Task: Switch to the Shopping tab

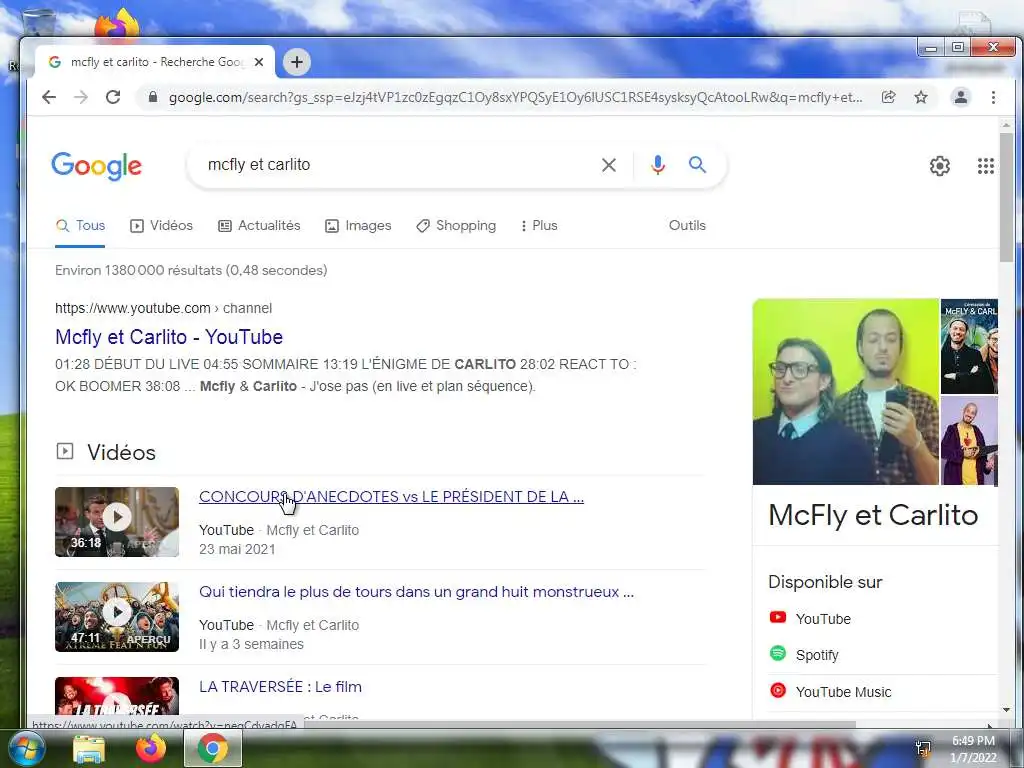Action: 456,225
